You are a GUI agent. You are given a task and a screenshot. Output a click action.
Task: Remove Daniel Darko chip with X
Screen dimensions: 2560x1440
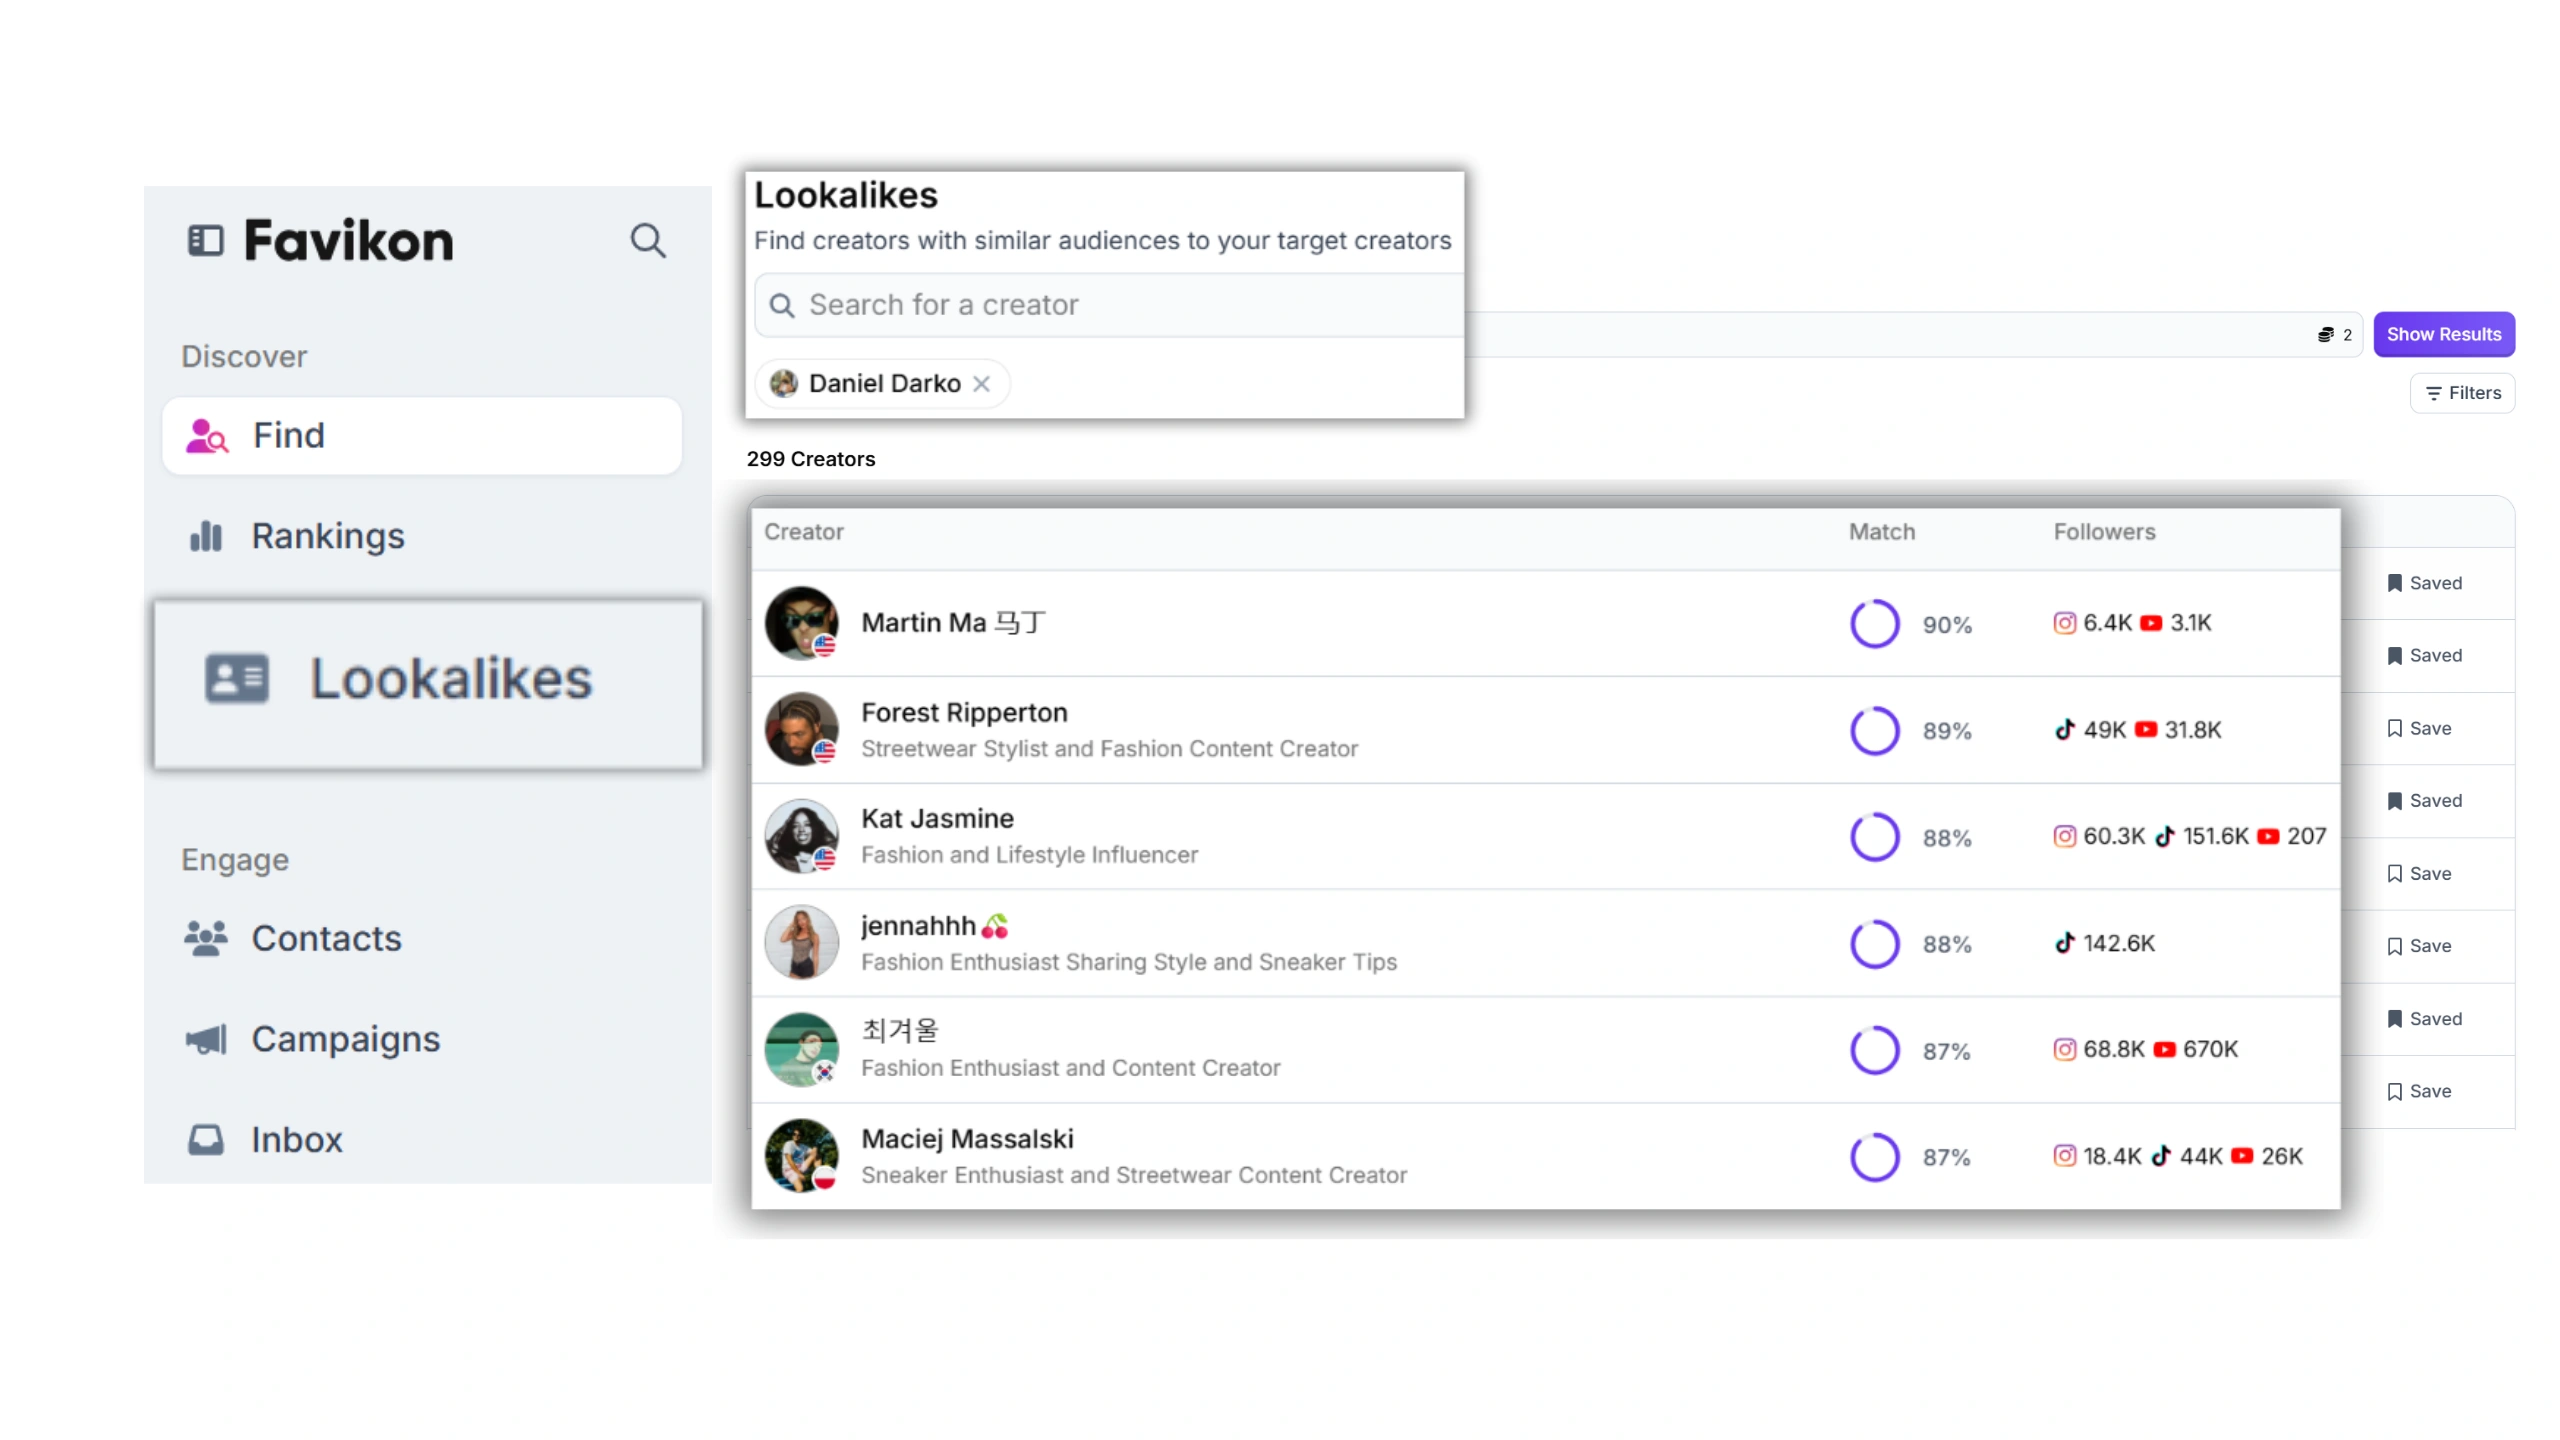(x=981, y=384)
